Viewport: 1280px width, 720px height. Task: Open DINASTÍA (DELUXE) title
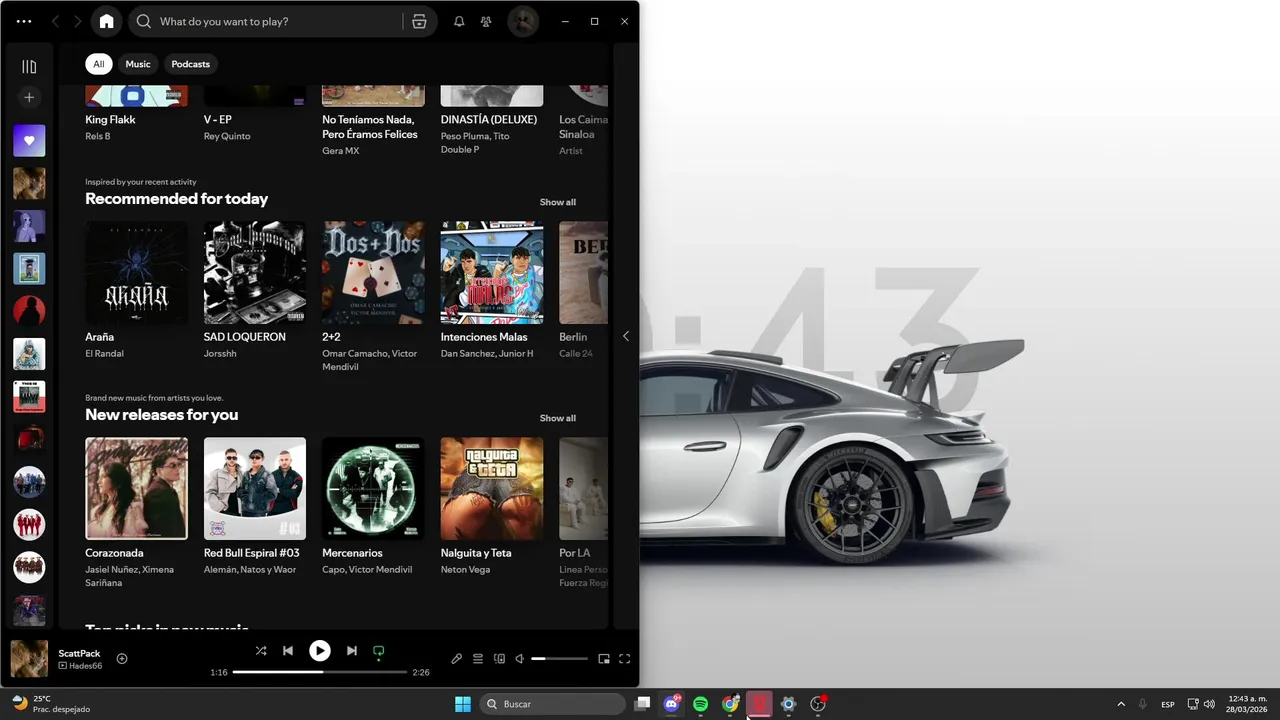(x=489, y=119)
